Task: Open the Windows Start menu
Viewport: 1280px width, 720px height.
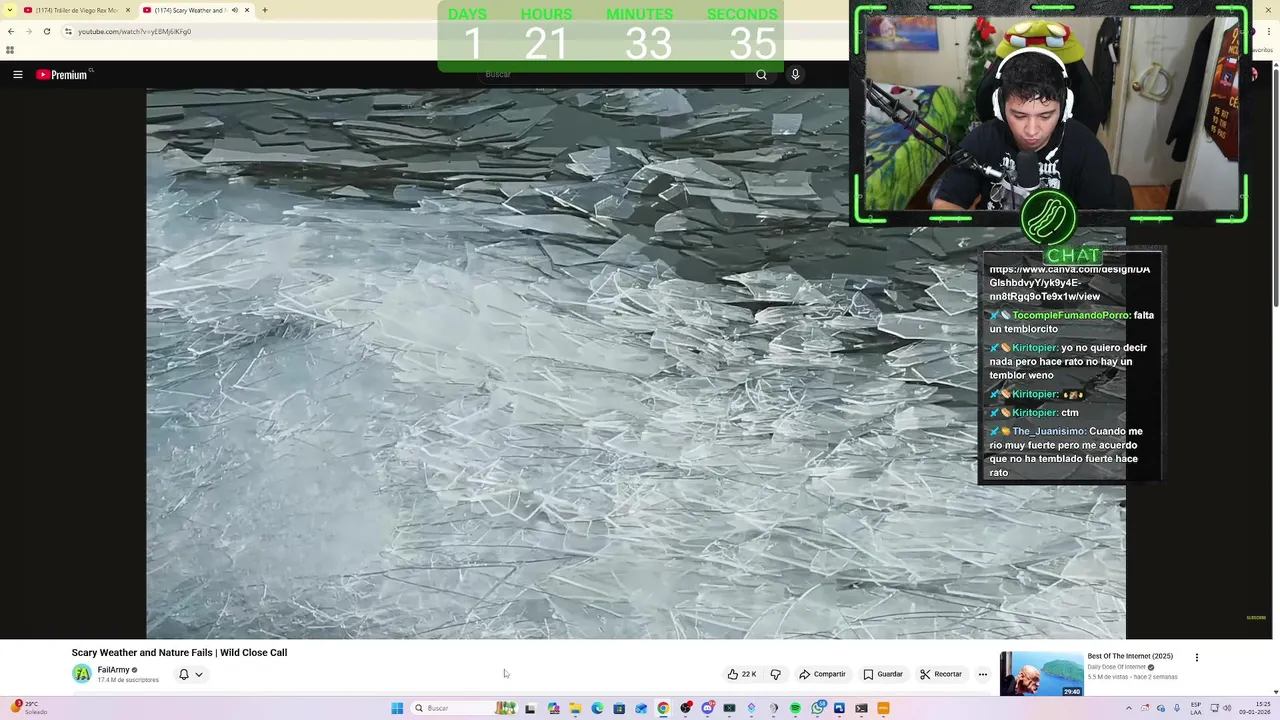Action: pyautogui.click(x=397, y=708)
